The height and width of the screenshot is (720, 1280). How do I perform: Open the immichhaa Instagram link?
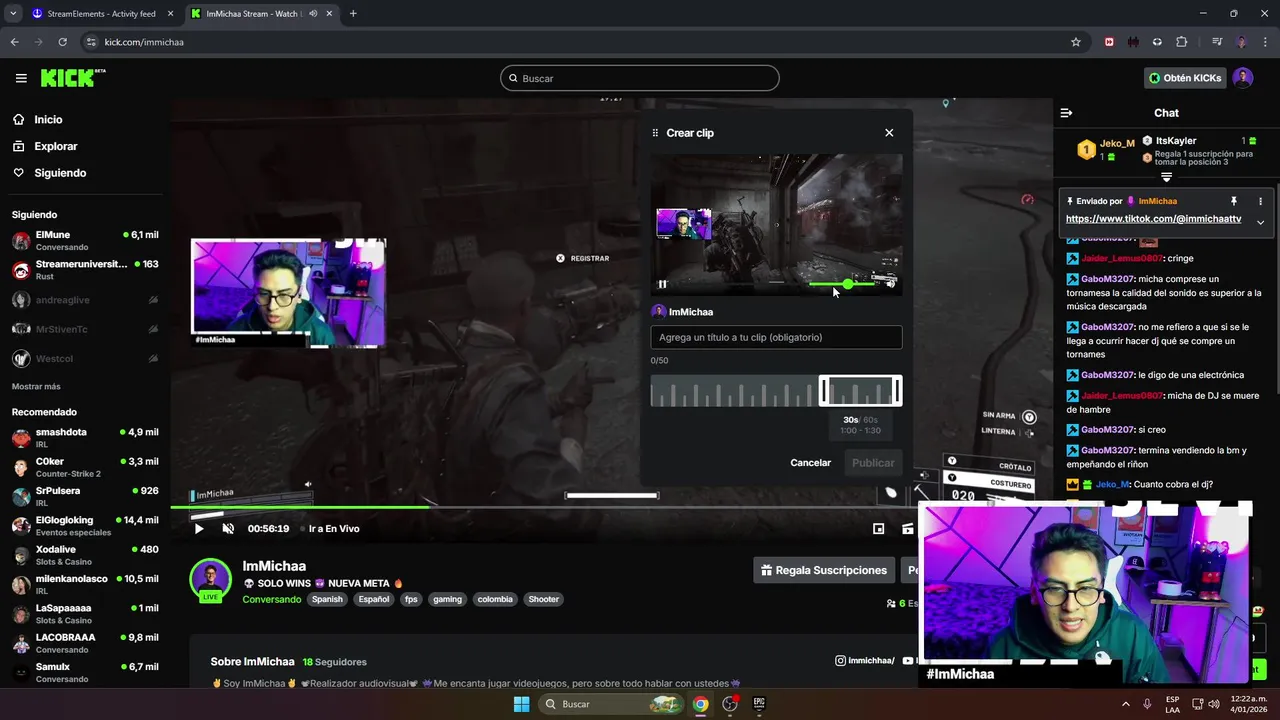pyautogui.click(x=864, y=661)
